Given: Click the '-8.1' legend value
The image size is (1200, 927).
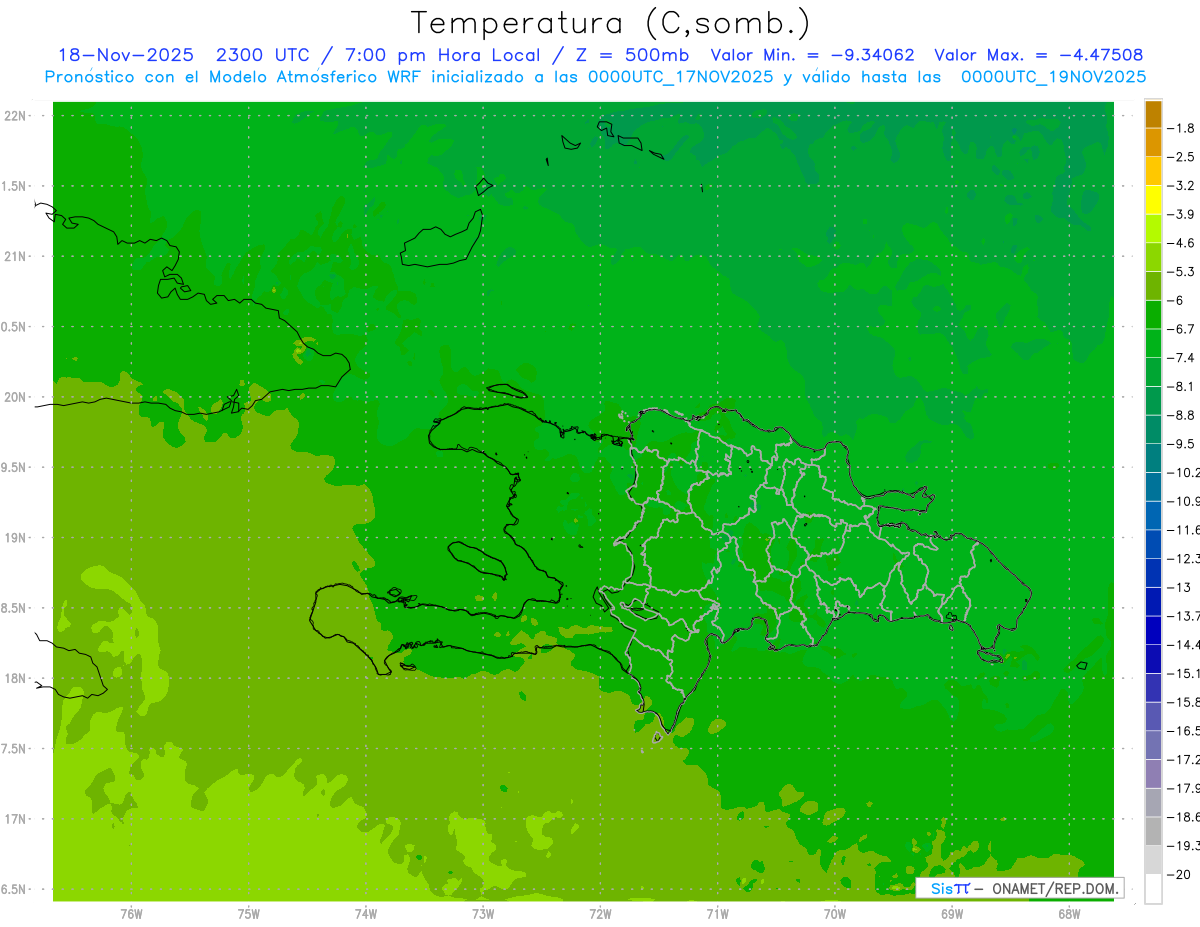Looking at the screenshot, I should [1182, 386].
